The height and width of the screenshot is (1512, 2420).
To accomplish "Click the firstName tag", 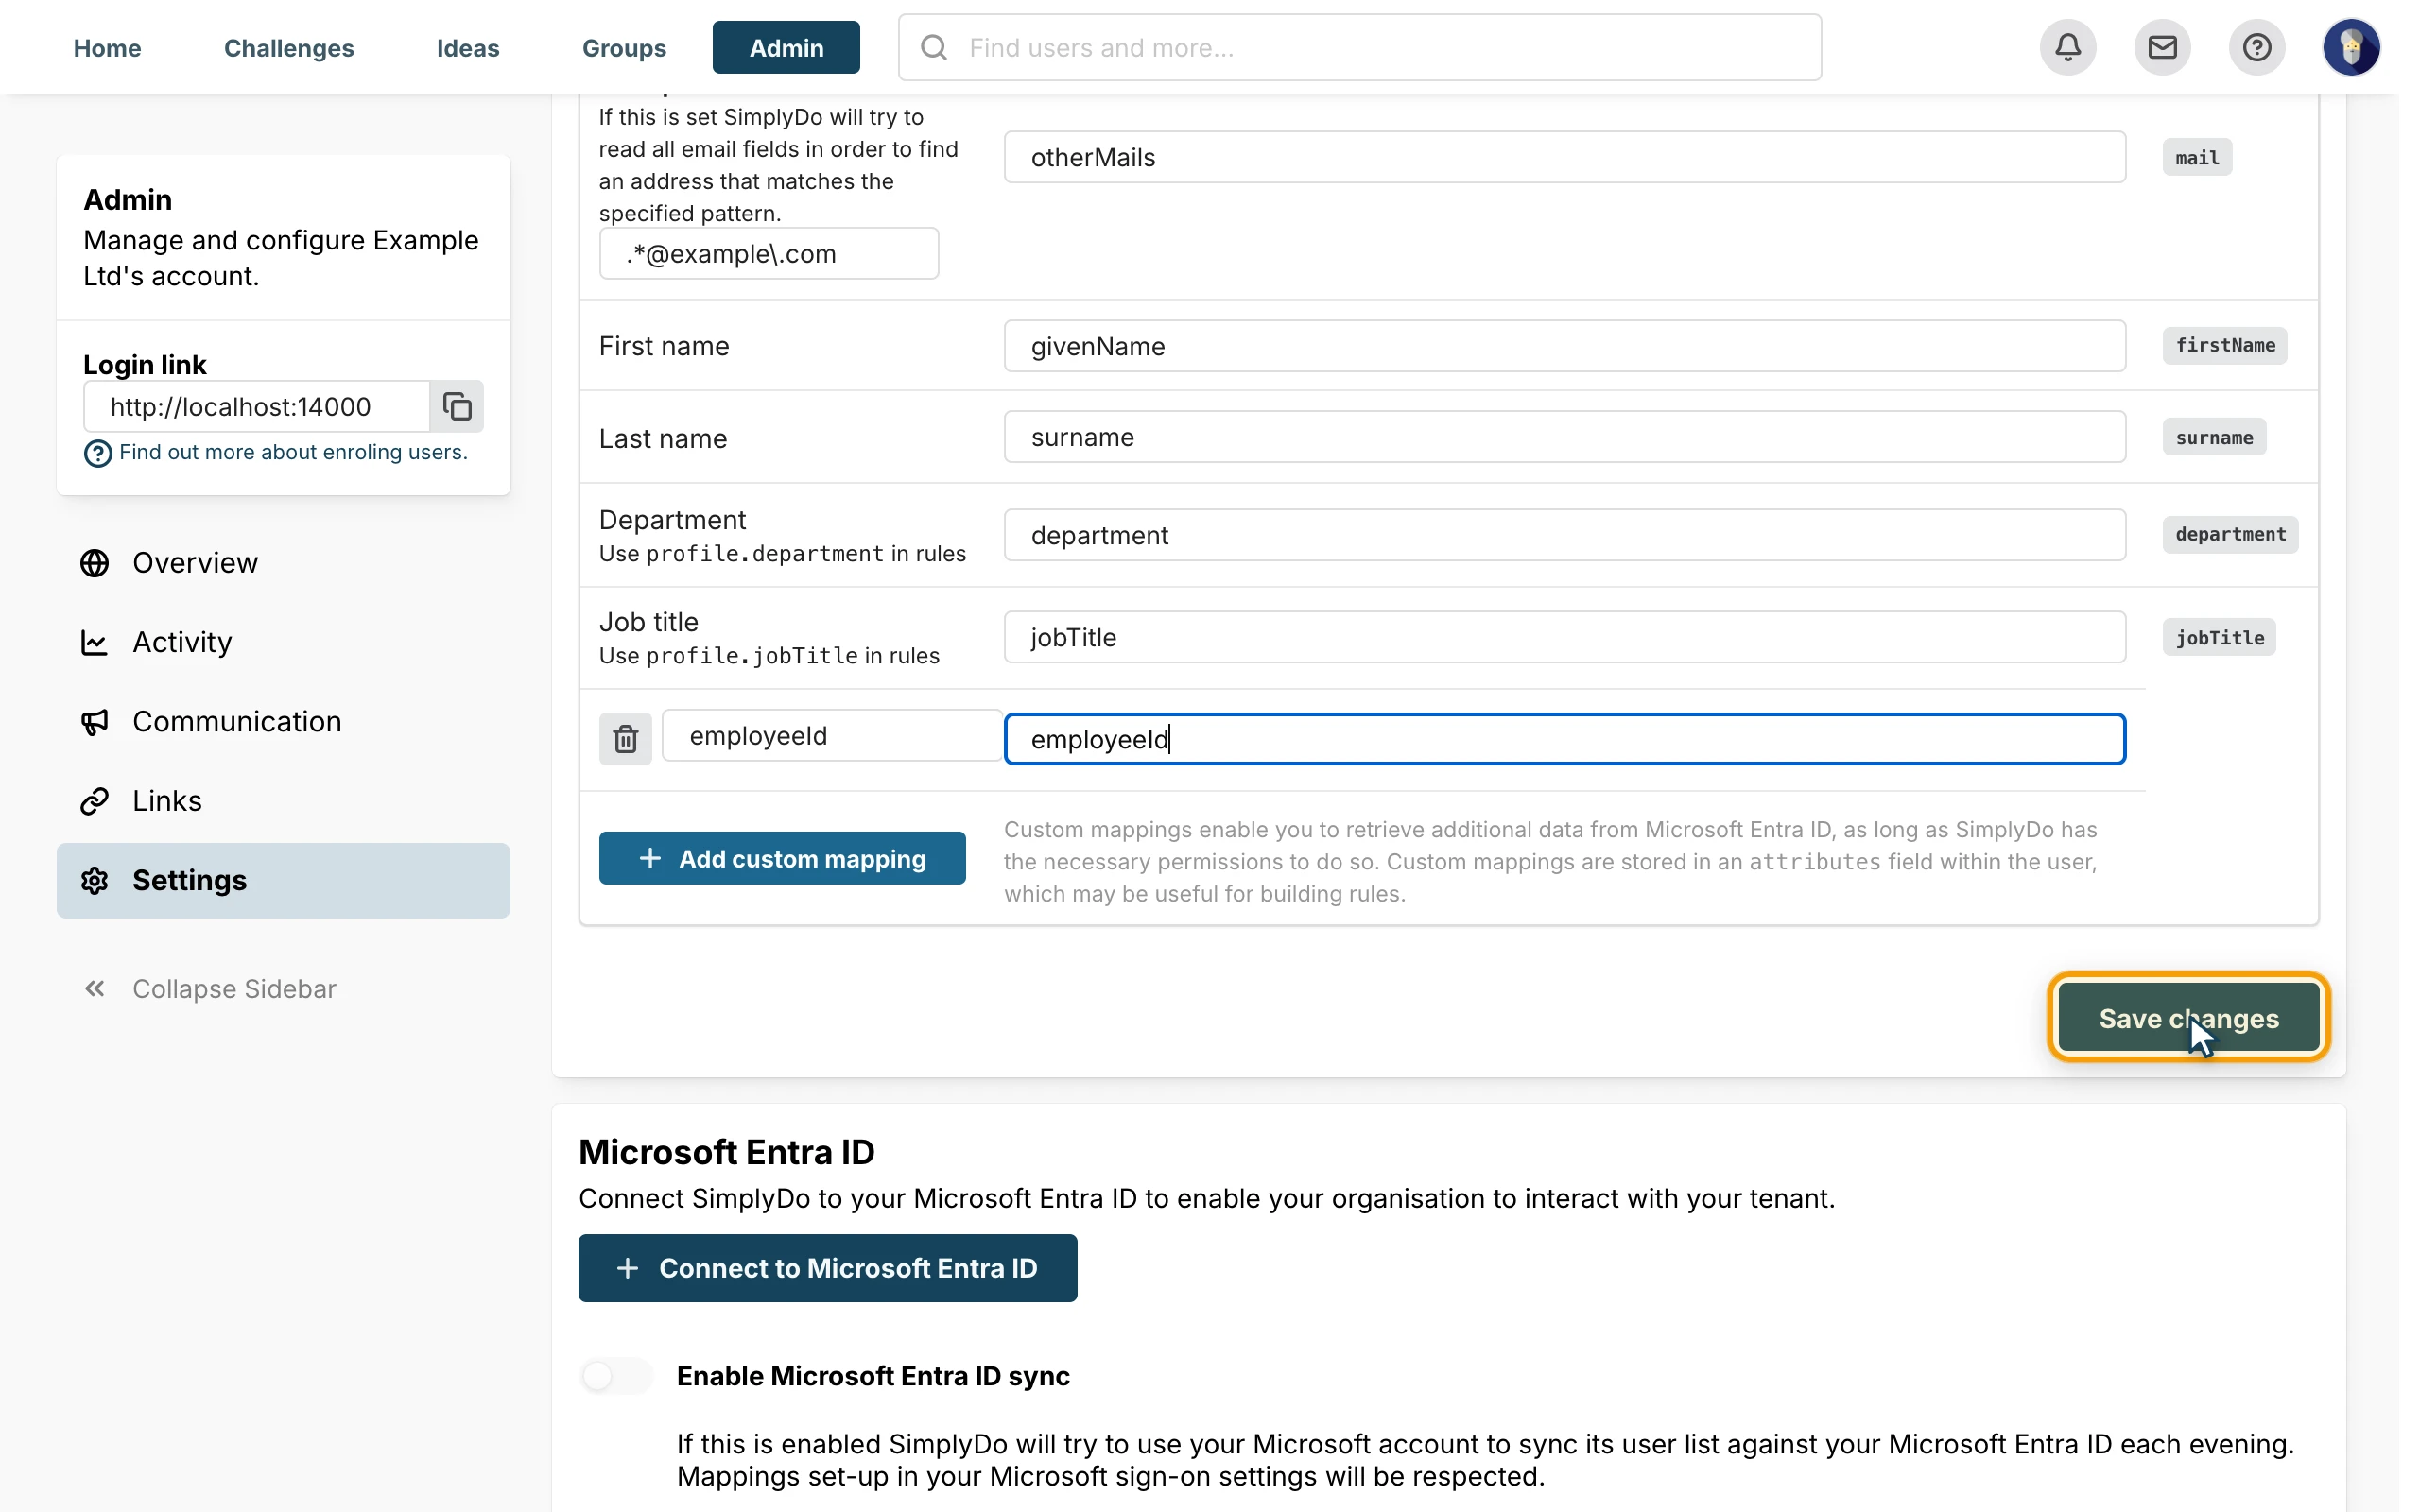I will tap(2225, 346).
